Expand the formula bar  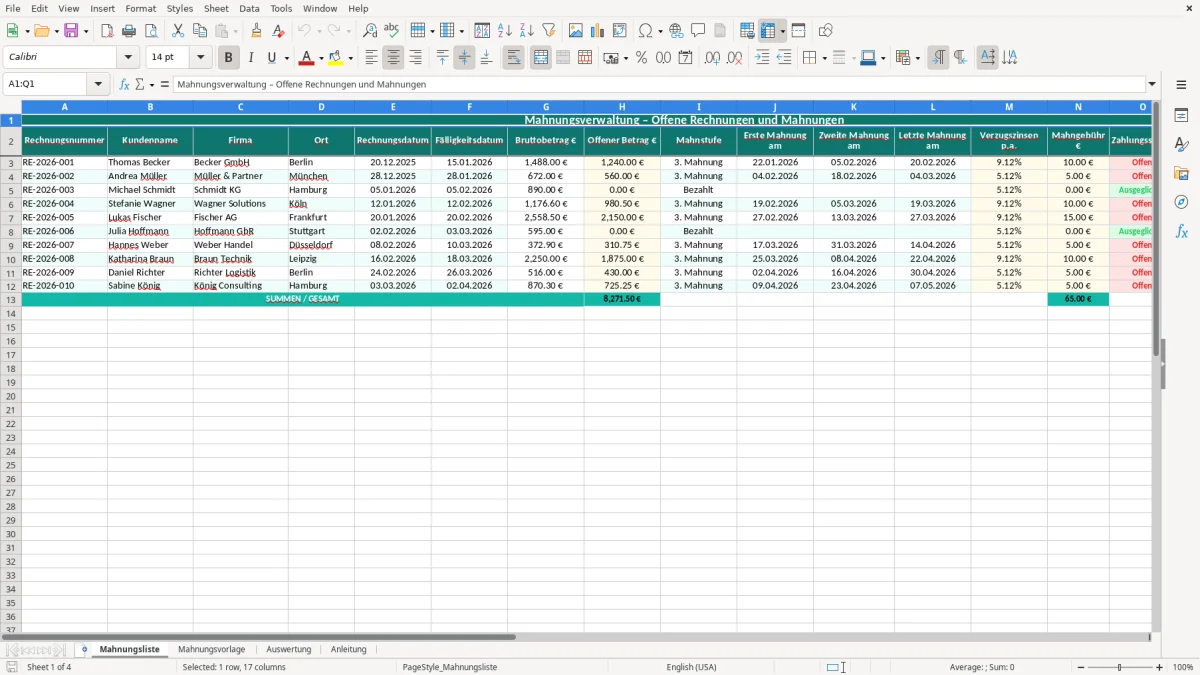[x=1152, y=84]
